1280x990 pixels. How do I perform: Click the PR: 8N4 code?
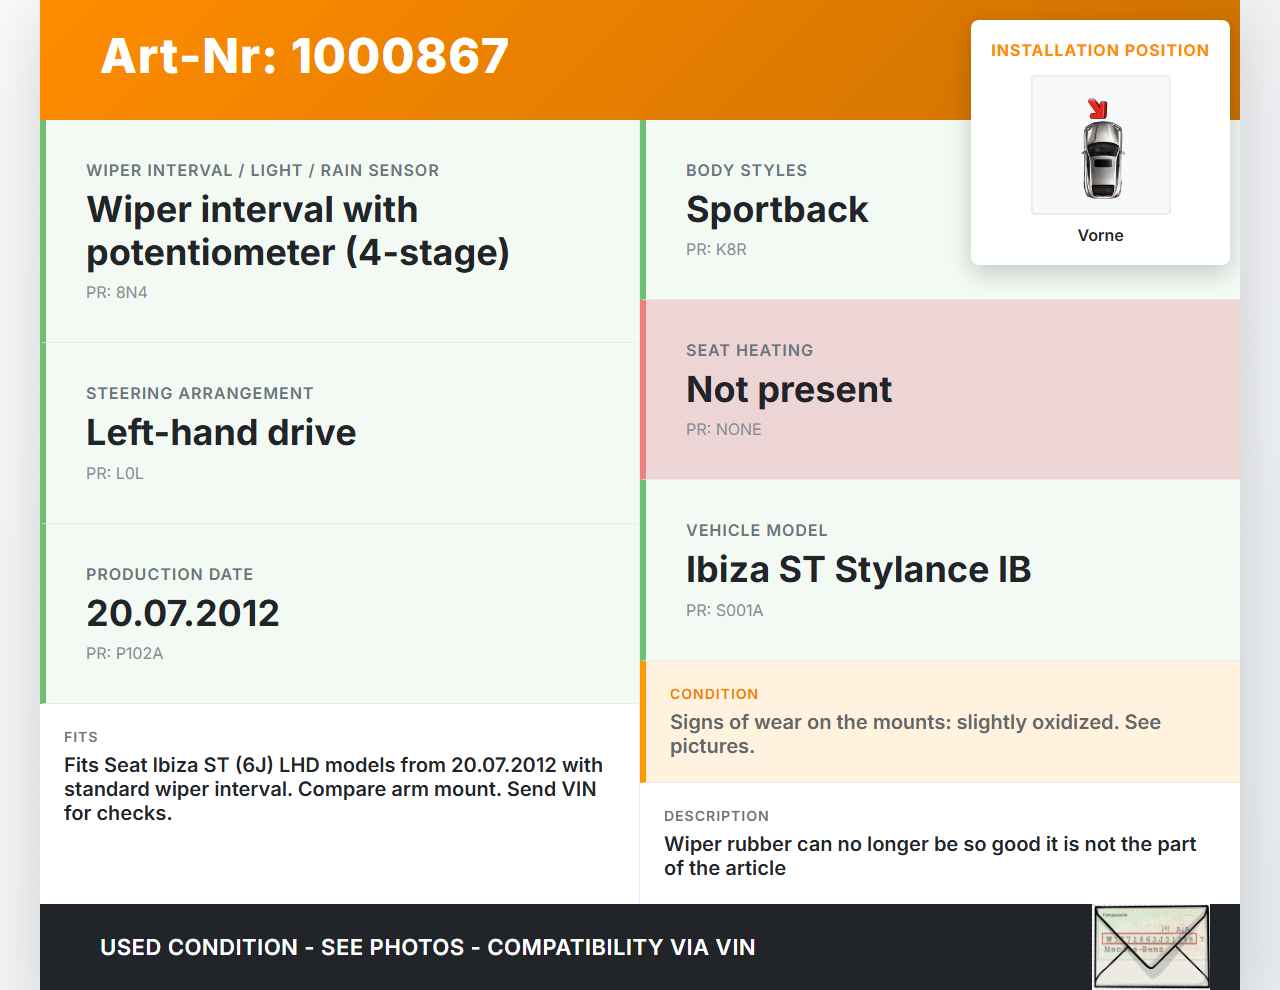pyautogui.click(x=117, y=293)
